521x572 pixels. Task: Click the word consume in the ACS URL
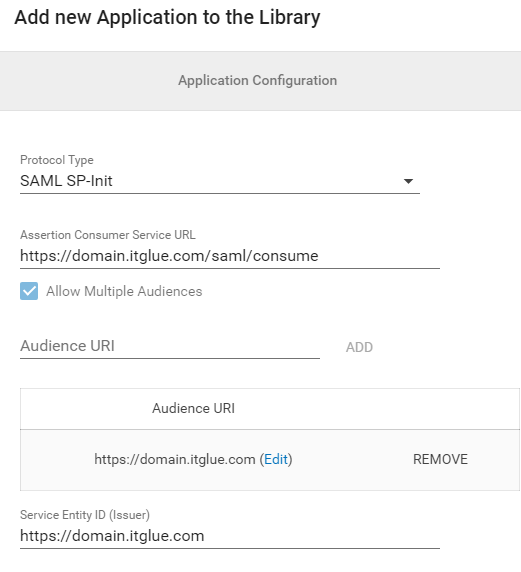point(286,256)
